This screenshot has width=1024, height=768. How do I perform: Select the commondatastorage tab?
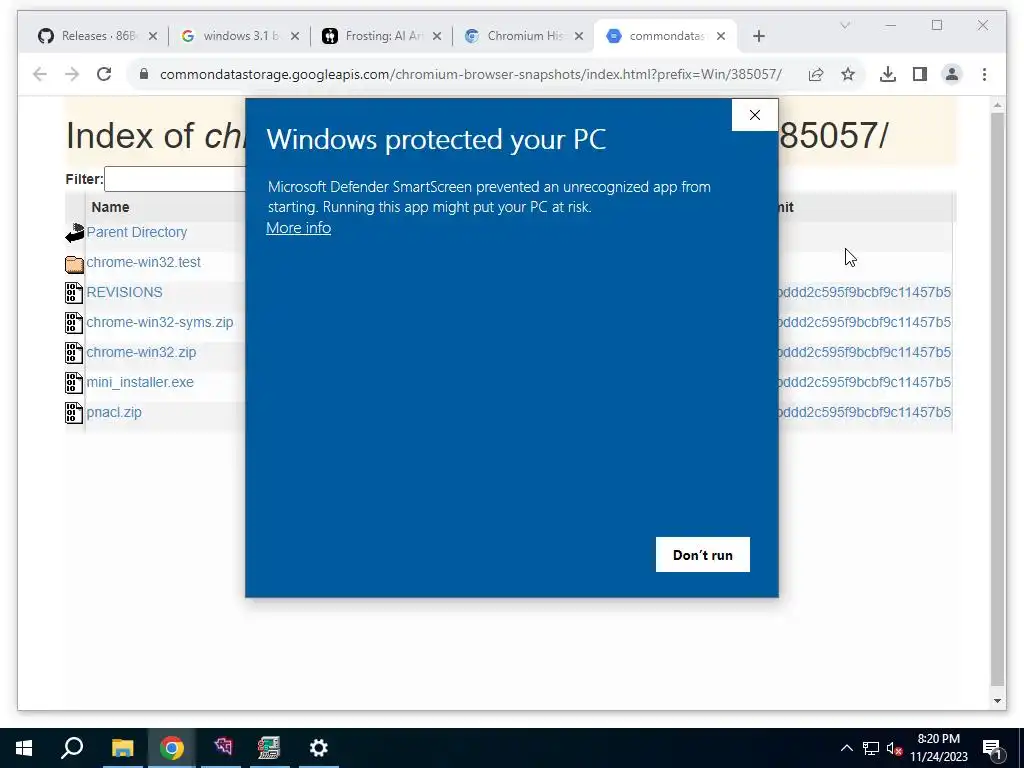(x=665, y=36)
